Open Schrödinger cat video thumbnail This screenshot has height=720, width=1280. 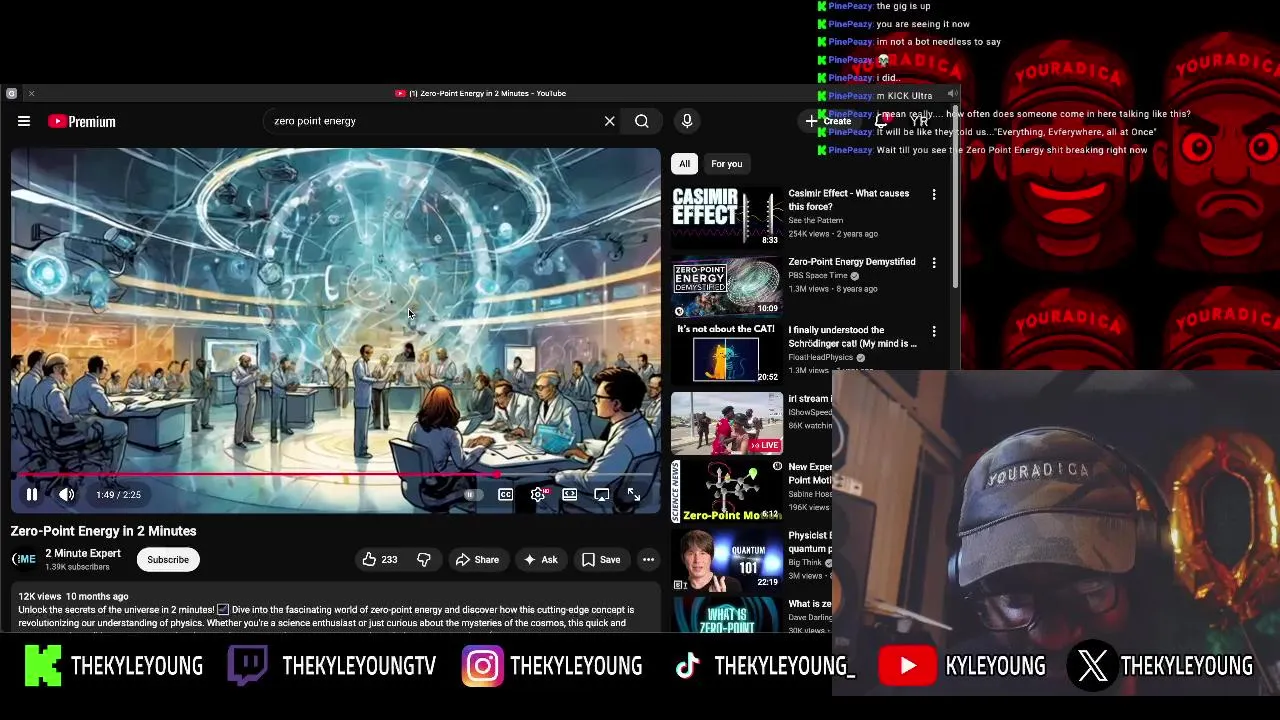click(727, 354)
